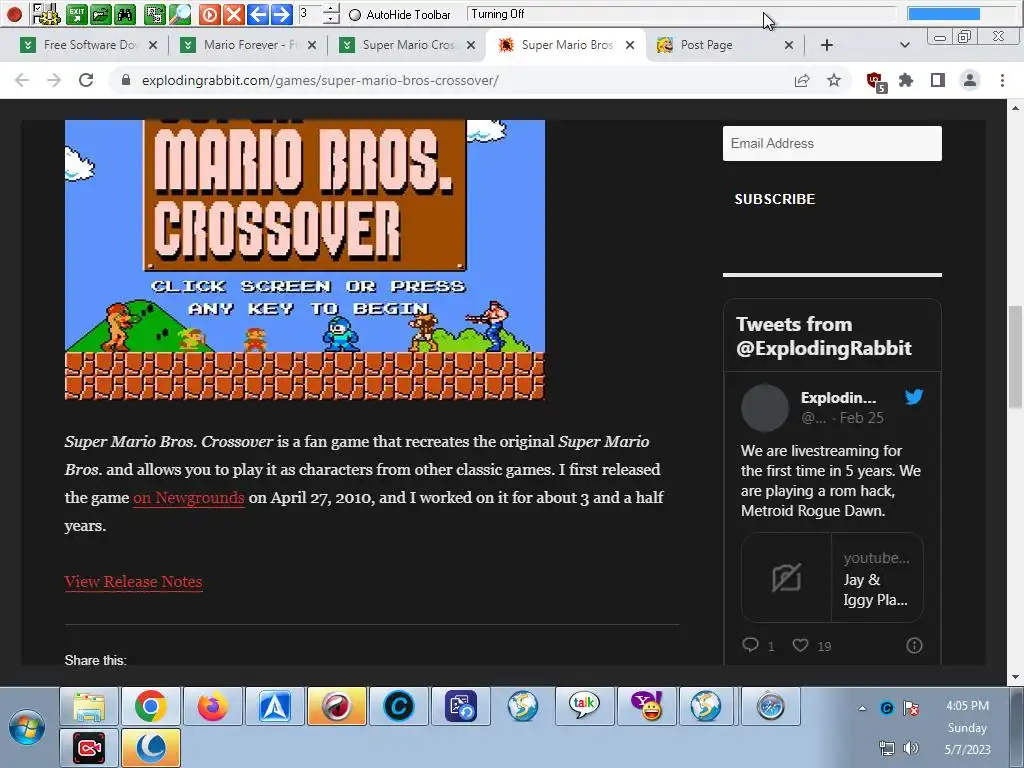The height and width of the screenshot is (768, 1024).
Task: Click the SUBSCRIBE button
Action: point(775,199)
